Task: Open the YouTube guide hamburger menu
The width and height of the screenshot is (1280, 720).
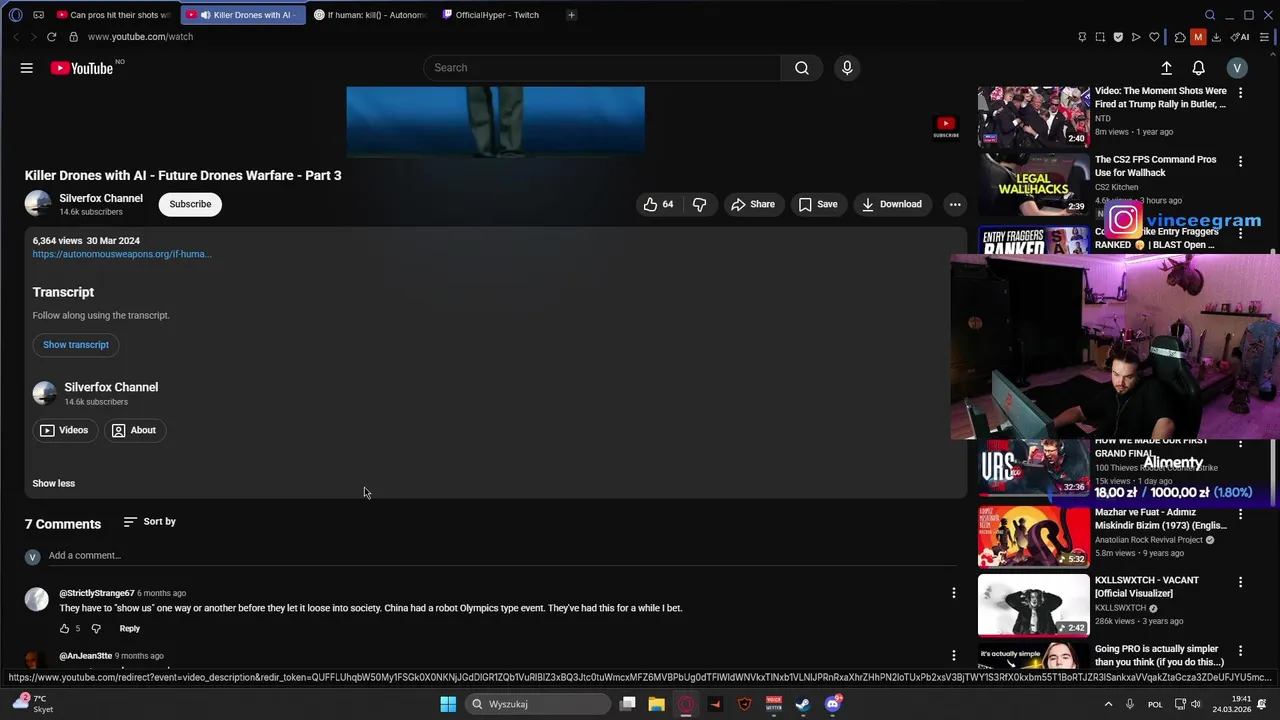Action: 27,68
